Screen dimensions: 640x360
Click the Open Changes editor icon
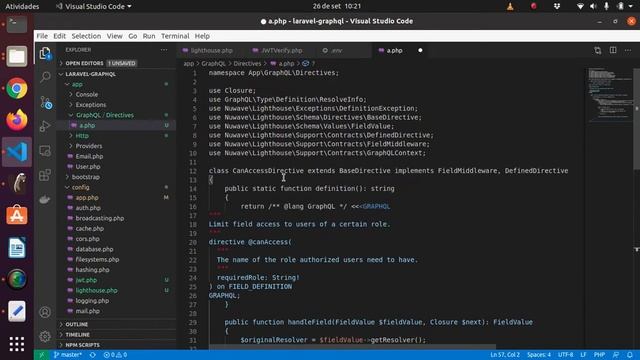click(x=598, y=50)
